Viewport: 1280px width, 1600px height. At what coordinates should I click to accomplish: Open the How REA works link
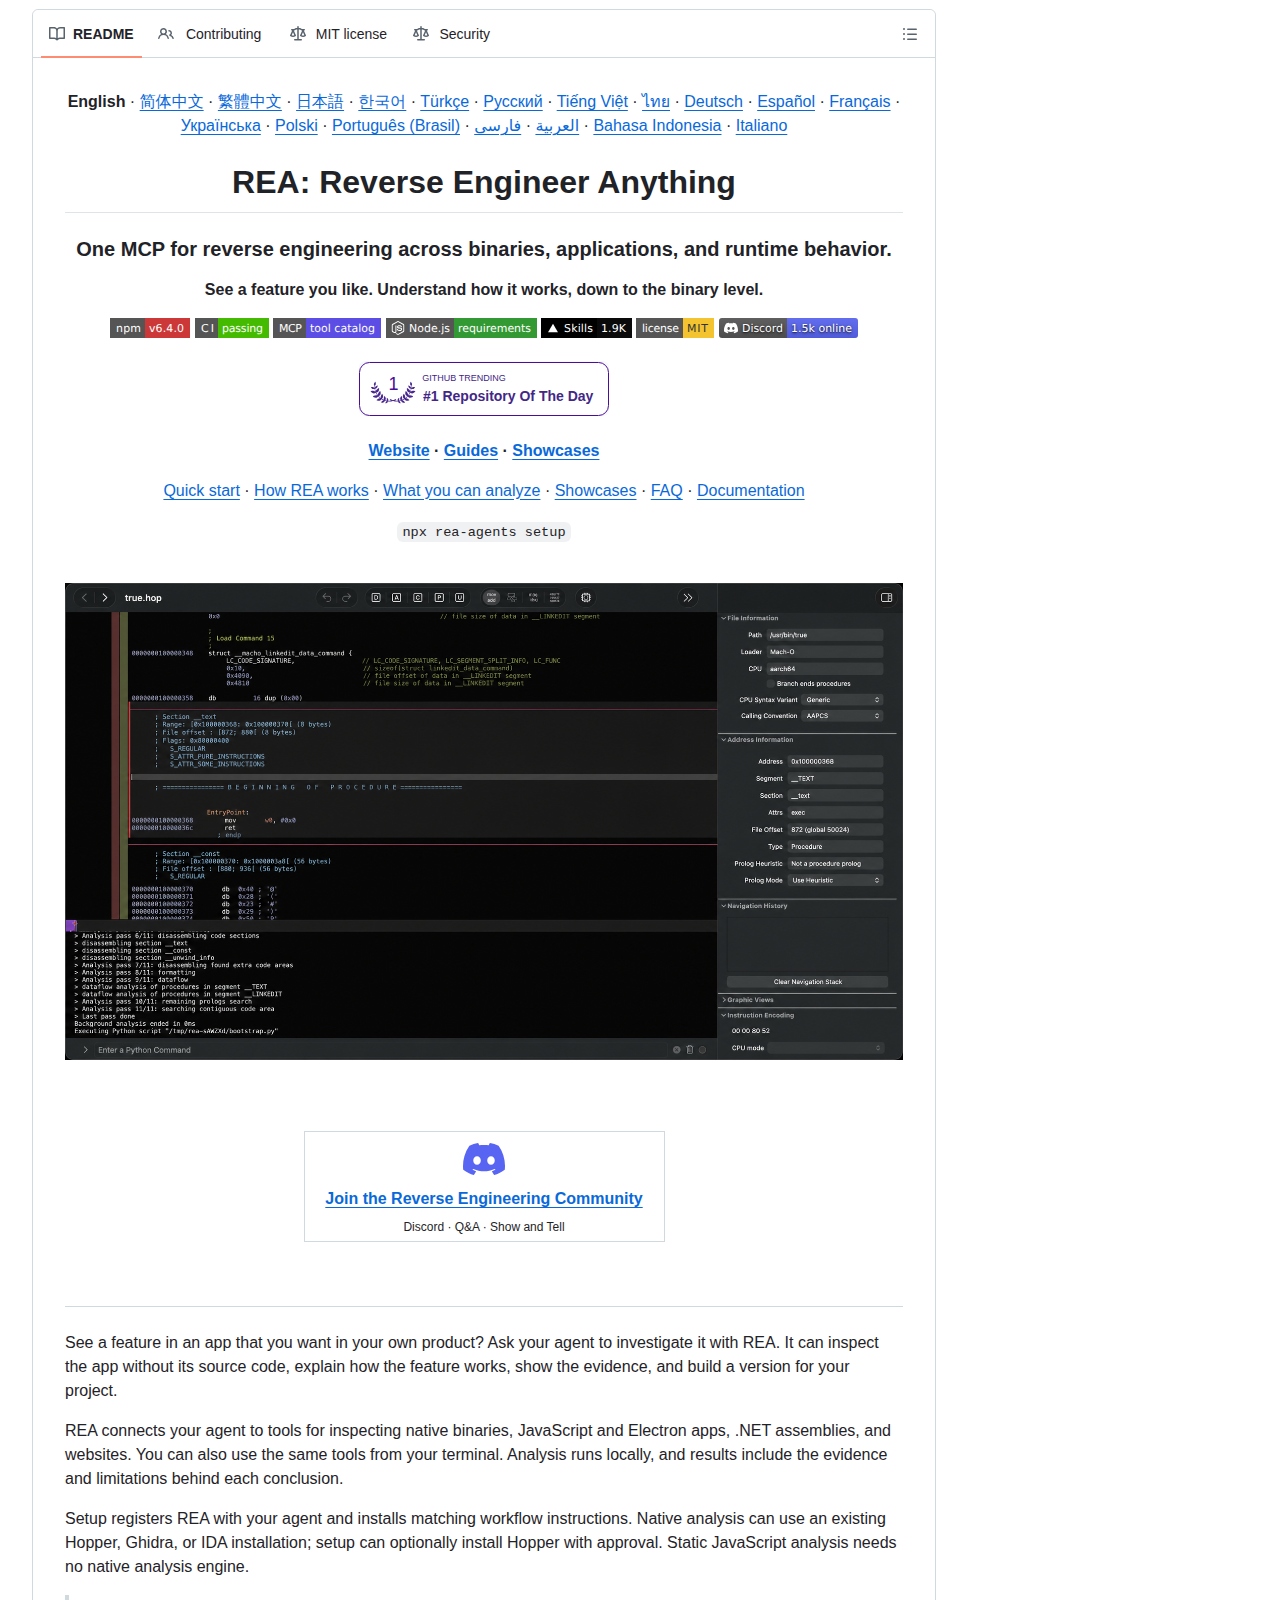tap(311, 491)
